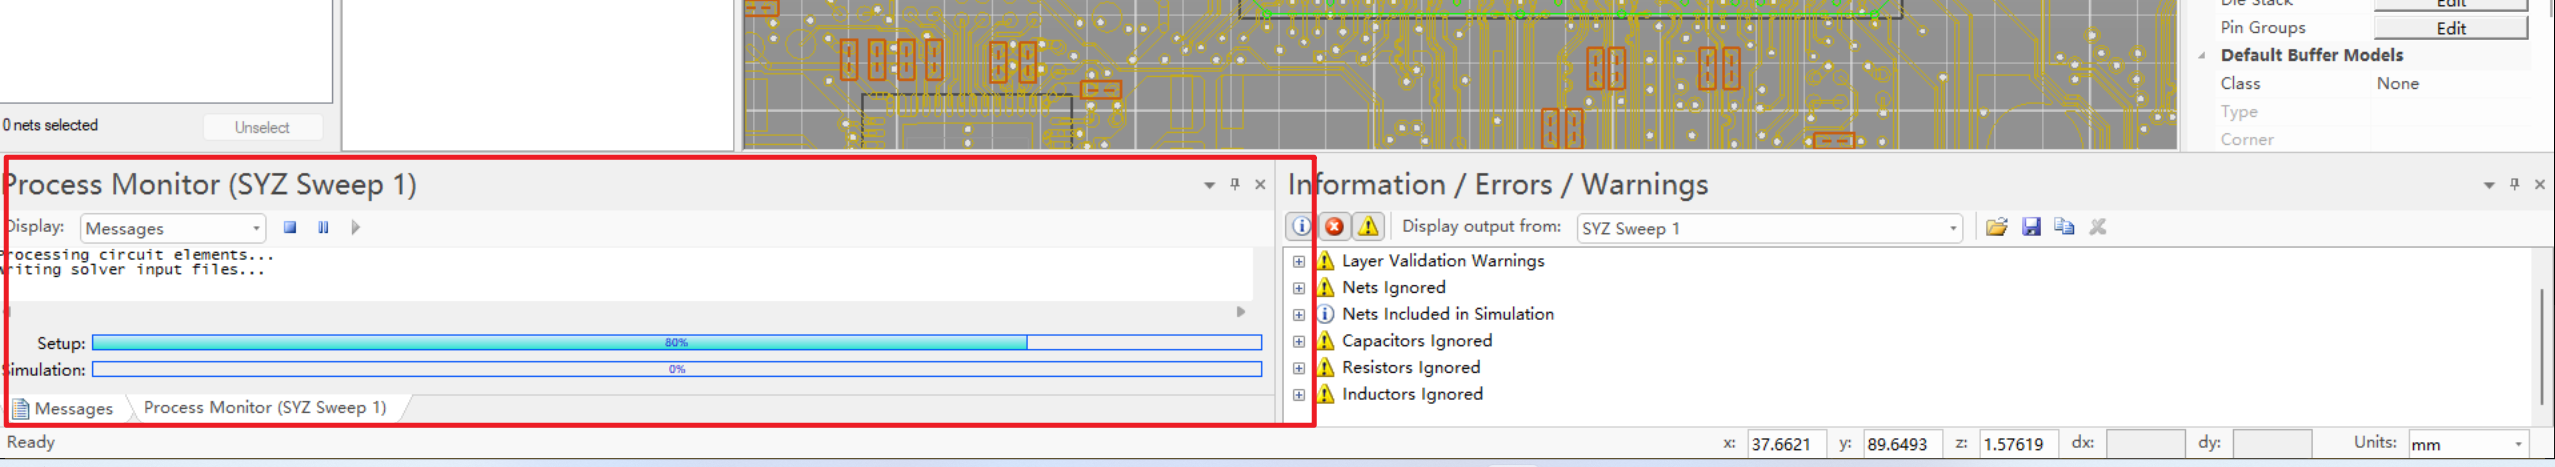Collapse Default Buffer Models section
2555x467 pixels.
pos(2201,56)
